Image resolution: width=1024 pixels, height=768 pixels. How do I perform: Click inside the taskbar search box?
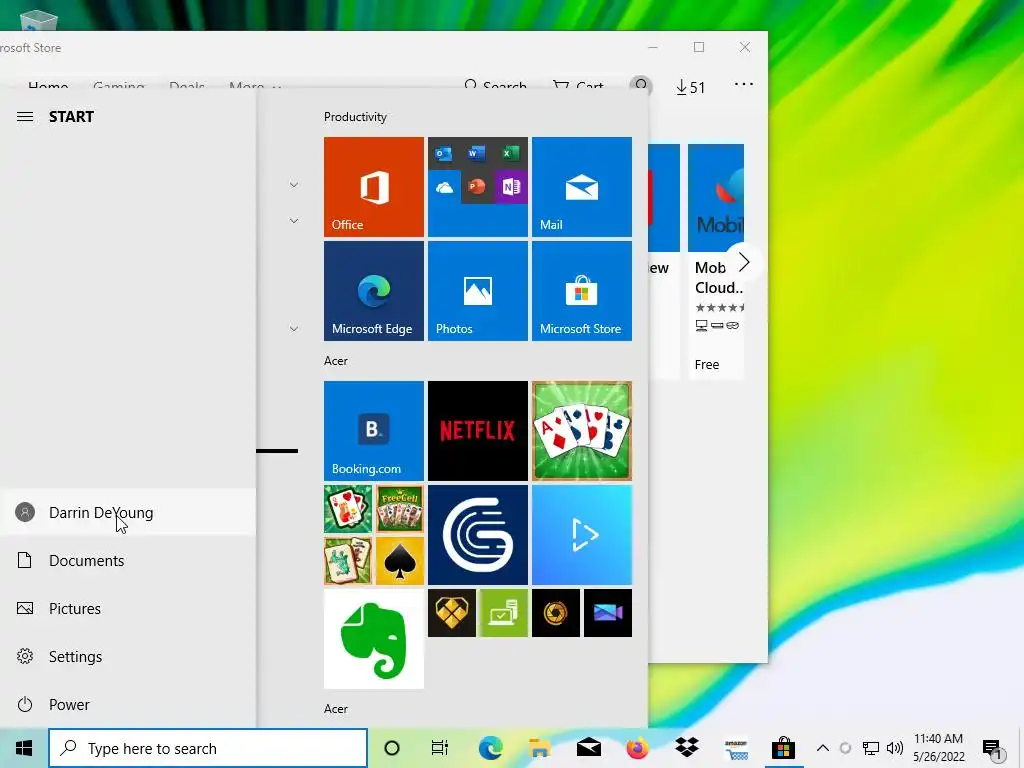coord(208,748)
